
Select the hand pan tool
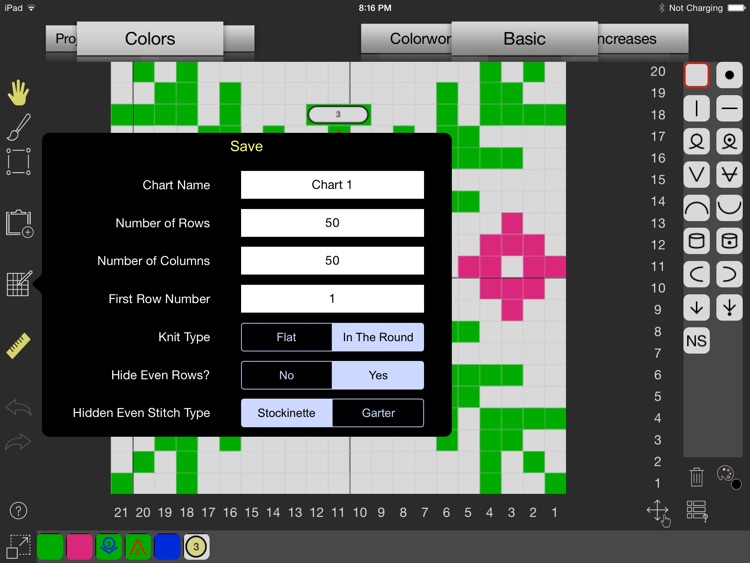18,93
